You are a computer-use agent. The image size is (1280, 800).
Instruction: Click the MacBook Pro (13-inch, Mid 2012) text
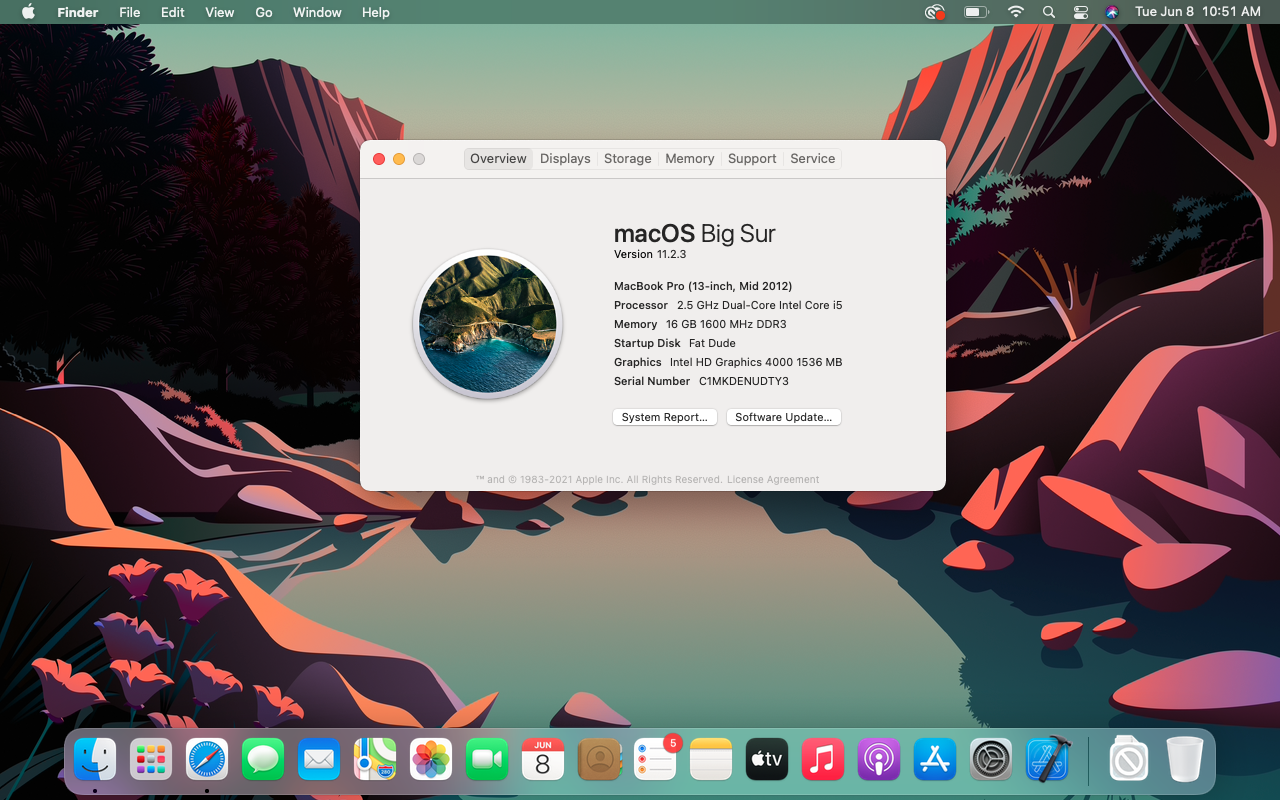703,286
